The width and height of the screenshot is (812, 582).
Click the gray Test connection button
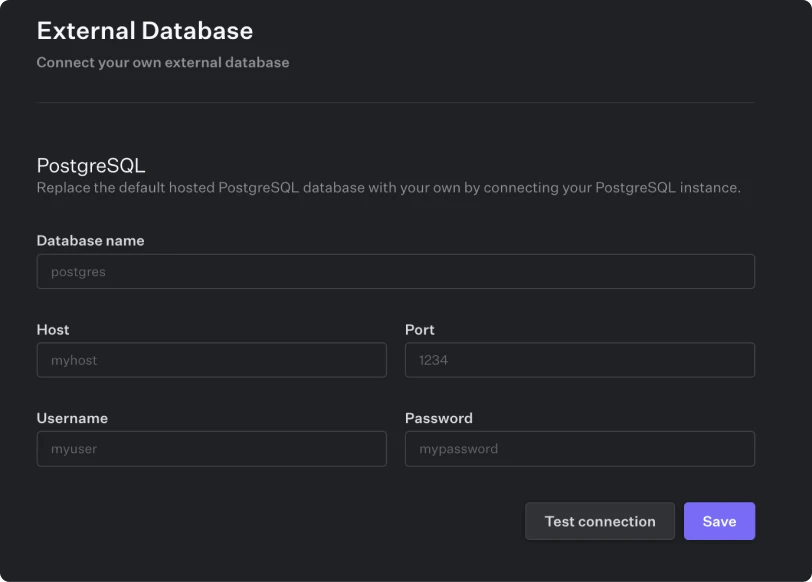point(600,521)
